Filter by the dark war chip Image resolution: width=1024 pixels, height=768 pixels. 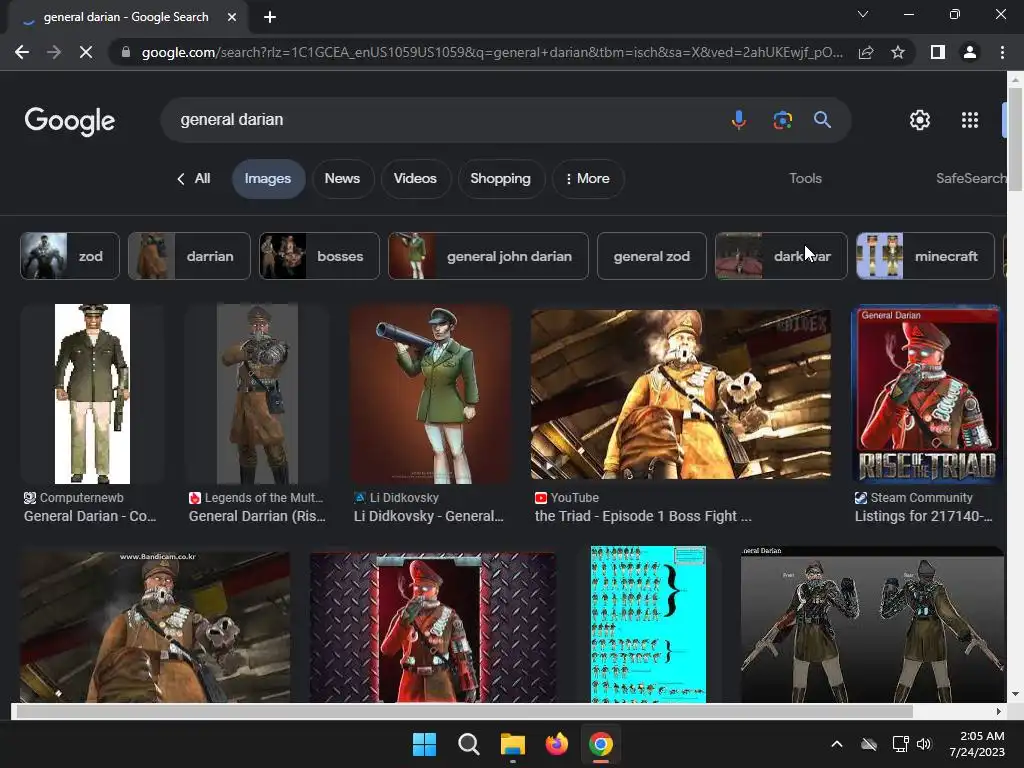pyautogui.click(x=782, y=256)
